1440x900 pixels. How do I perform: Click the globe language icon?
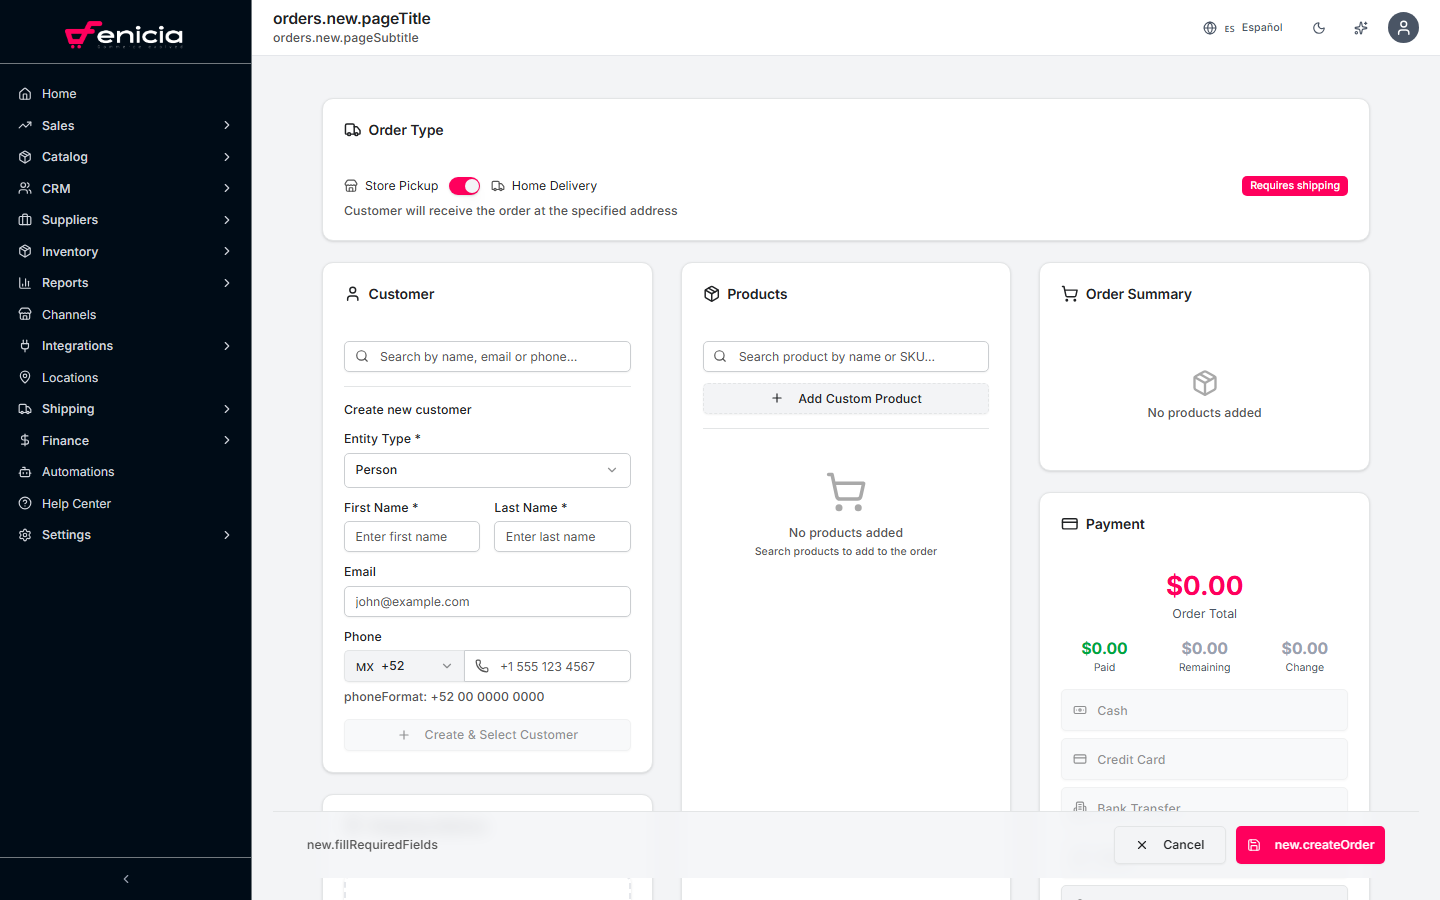[1210, 28]
